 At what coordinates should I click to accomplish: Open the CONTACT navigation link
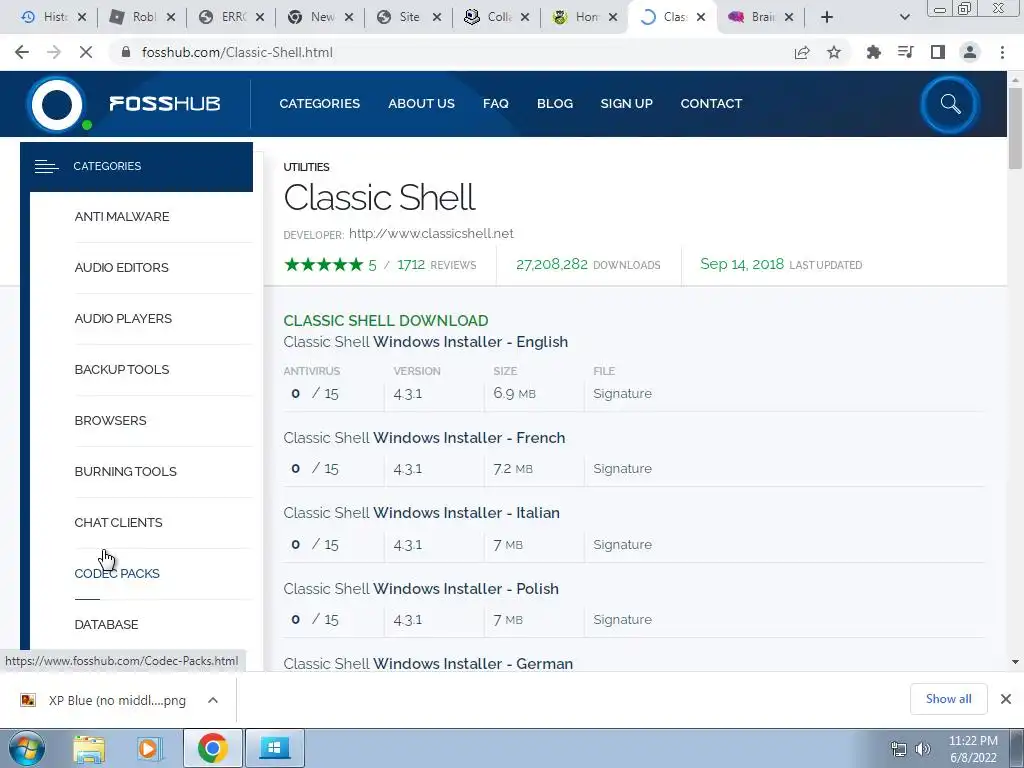click(711, 104)
